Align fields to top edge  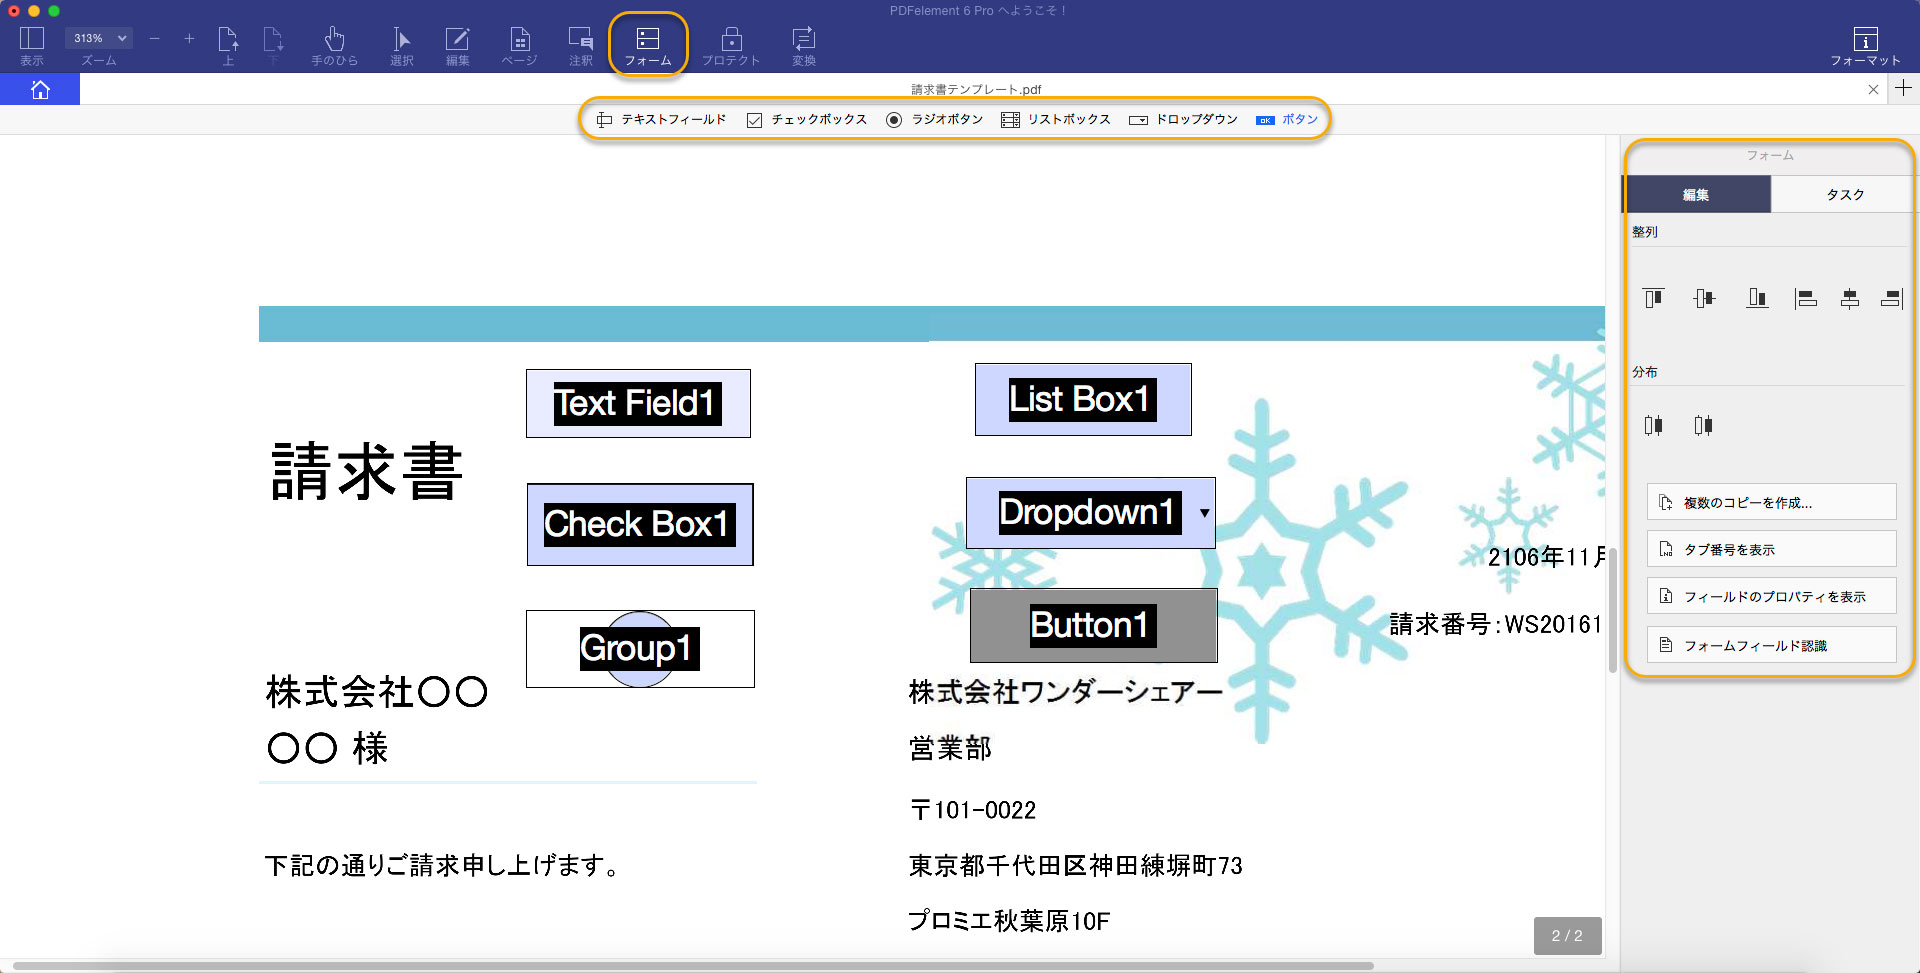[1654, 298]
